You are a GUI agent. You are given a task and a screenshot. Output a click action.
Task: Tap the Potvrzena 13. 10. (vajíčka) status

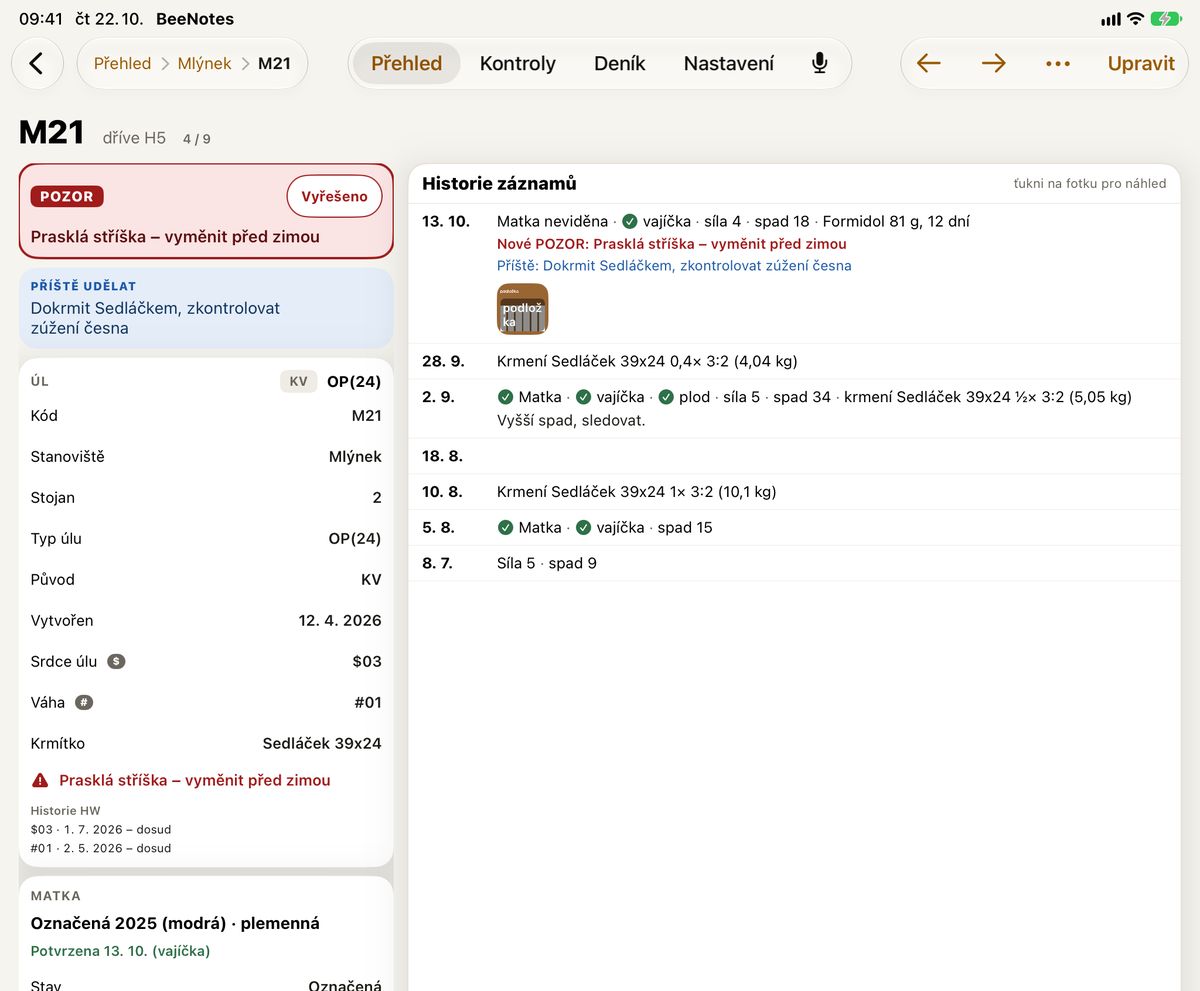120,951
